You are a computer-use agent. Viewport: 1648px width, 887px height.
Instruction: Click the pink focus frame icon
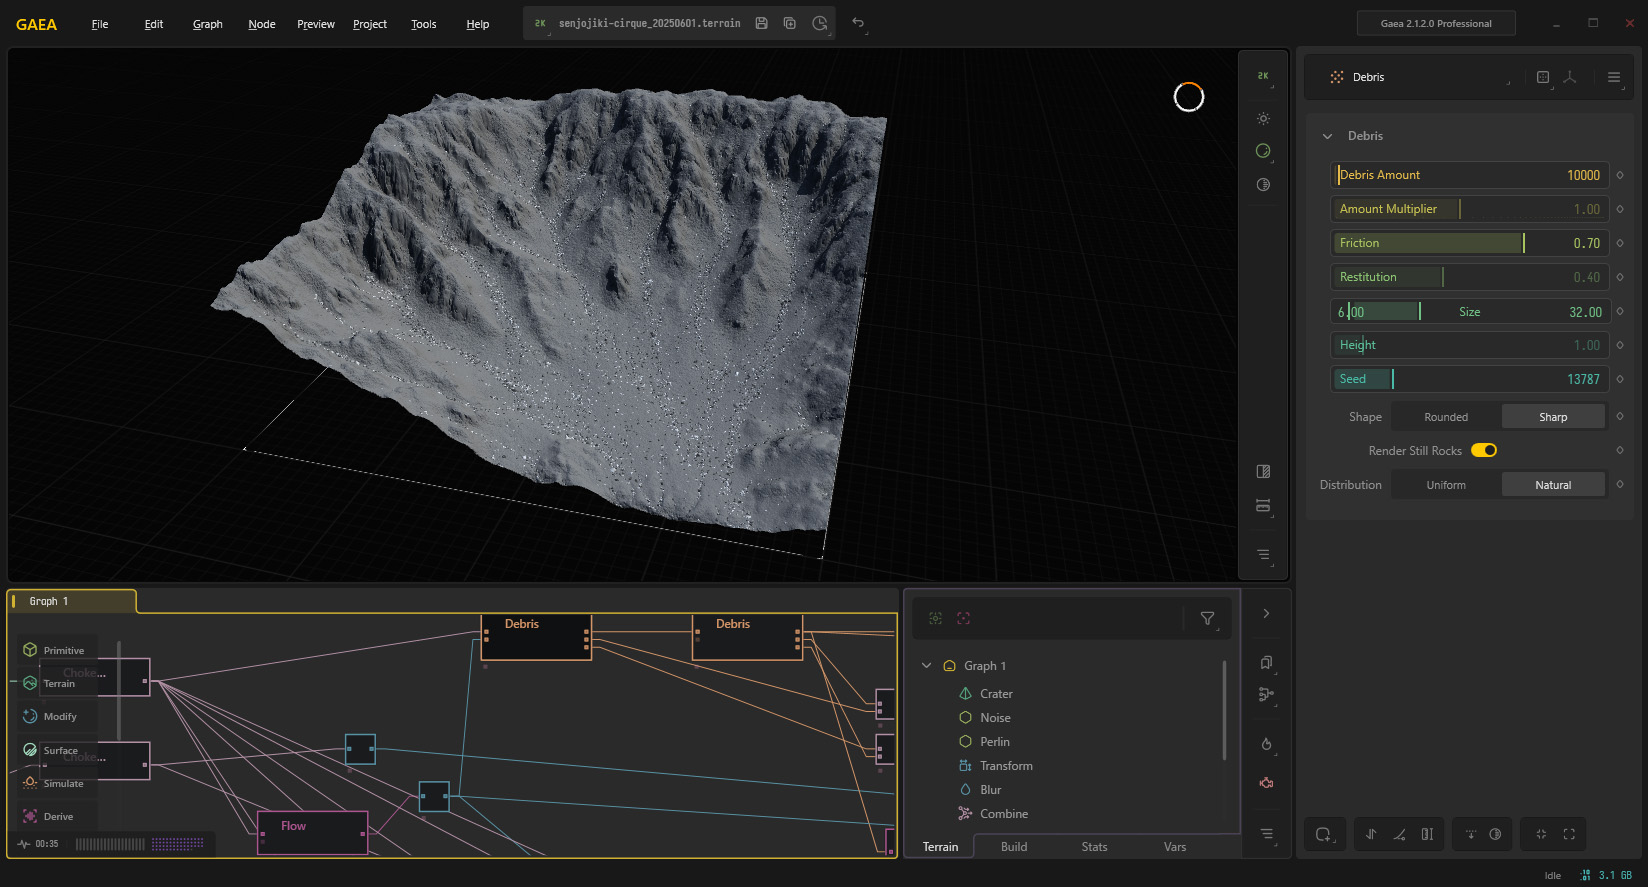tap(964, 618)
